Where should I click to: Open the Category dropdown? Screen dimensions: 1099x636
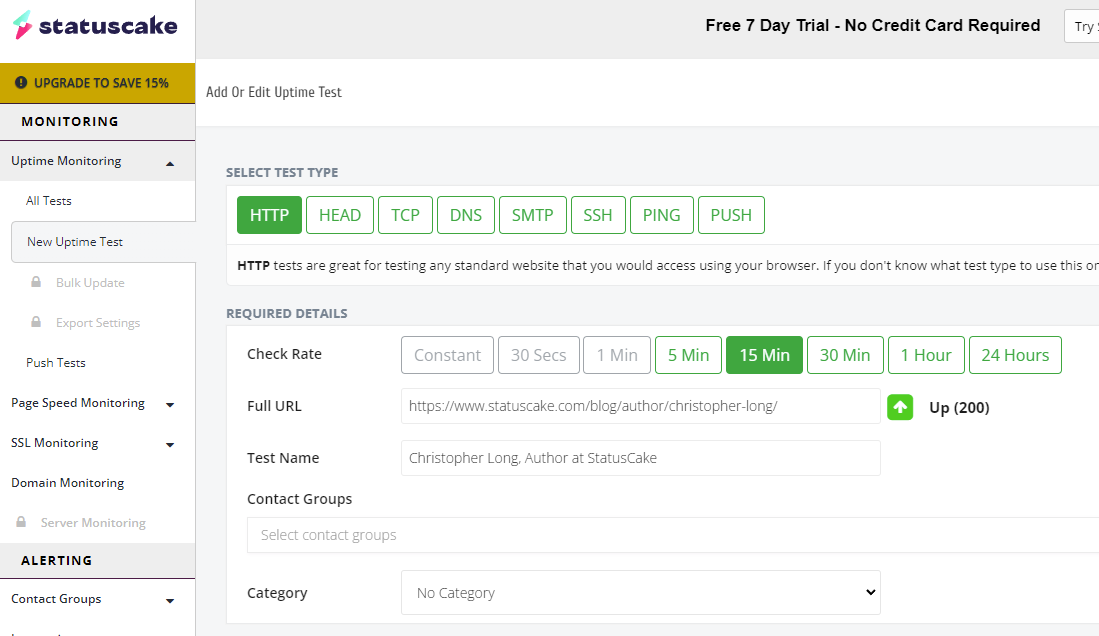click(641, 593)
